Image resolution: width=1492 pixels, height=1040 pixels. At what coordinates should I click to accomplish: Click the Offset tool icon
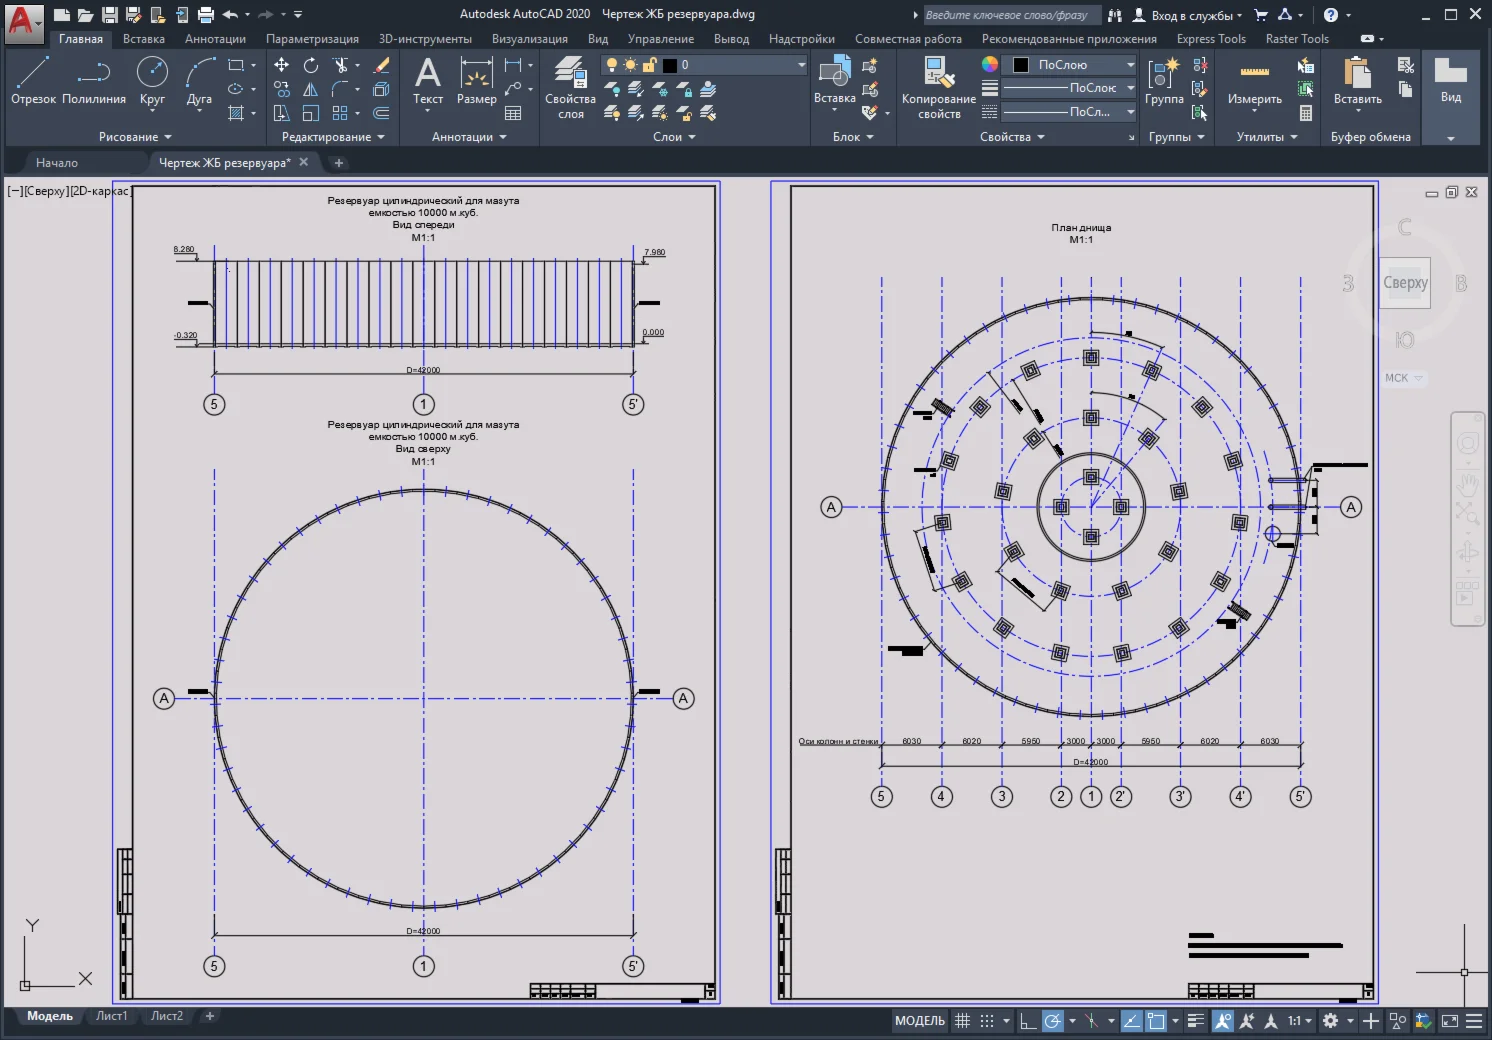point(381,113)
